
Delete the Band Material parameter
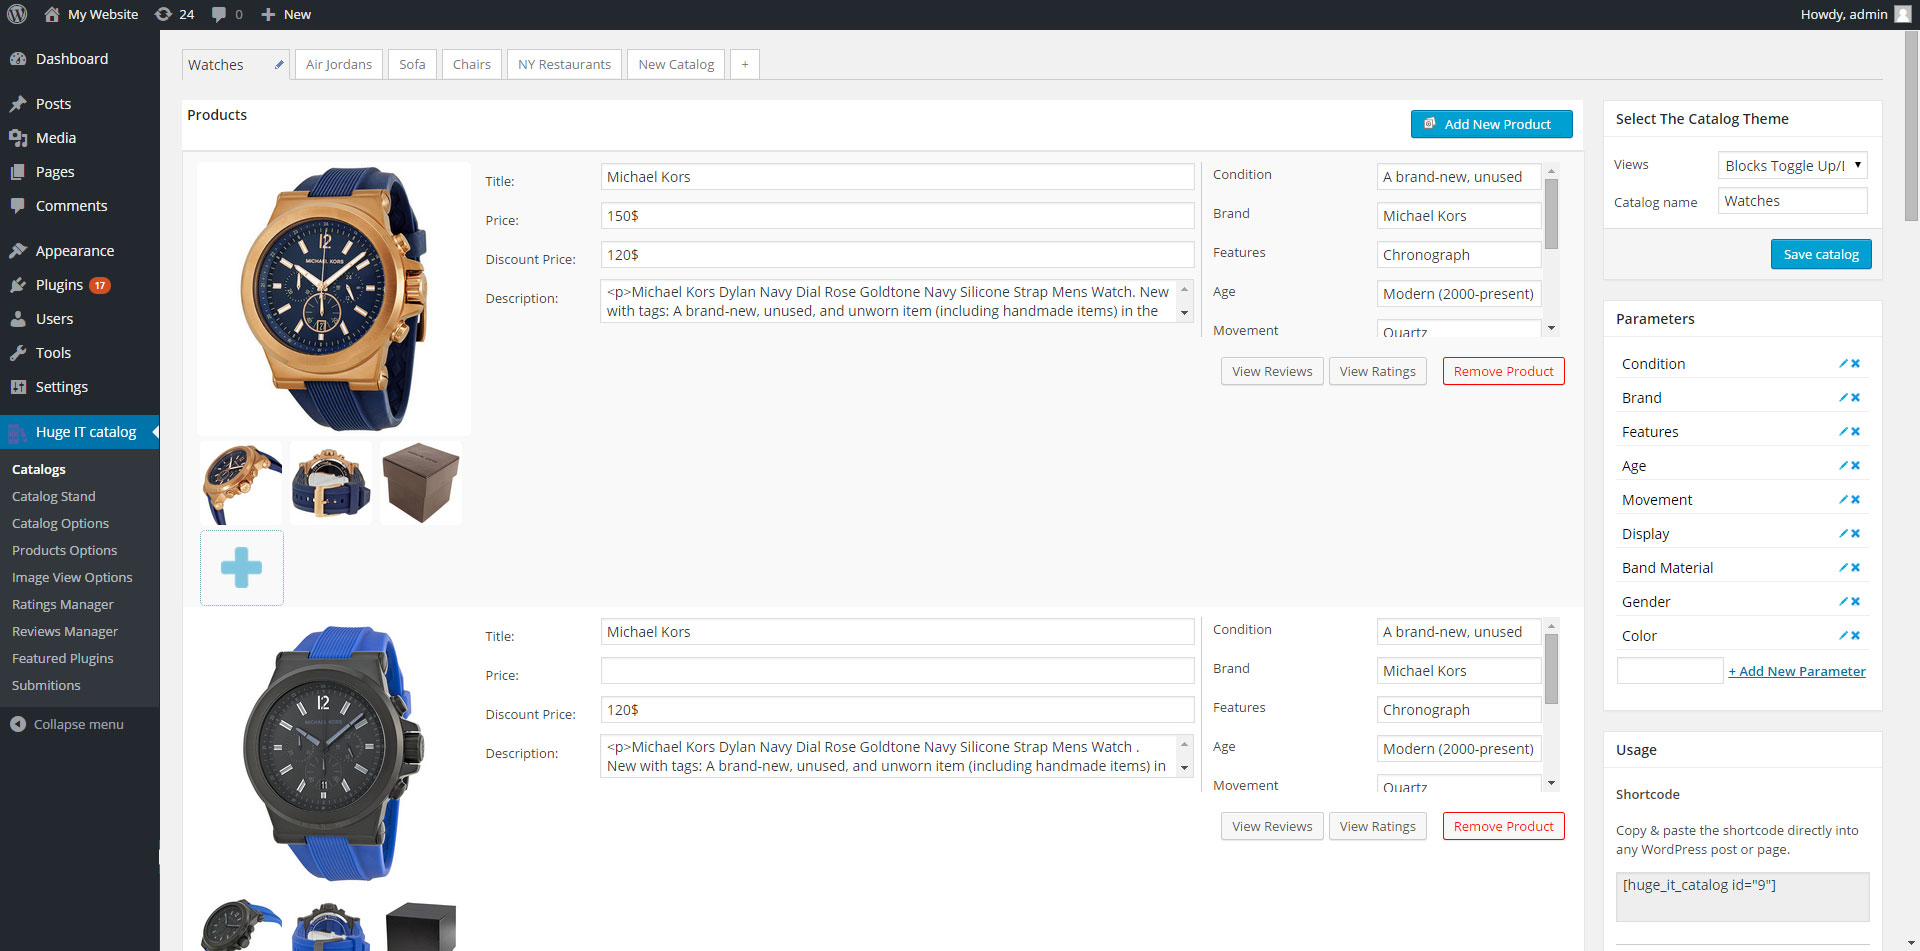[1855, 568]
